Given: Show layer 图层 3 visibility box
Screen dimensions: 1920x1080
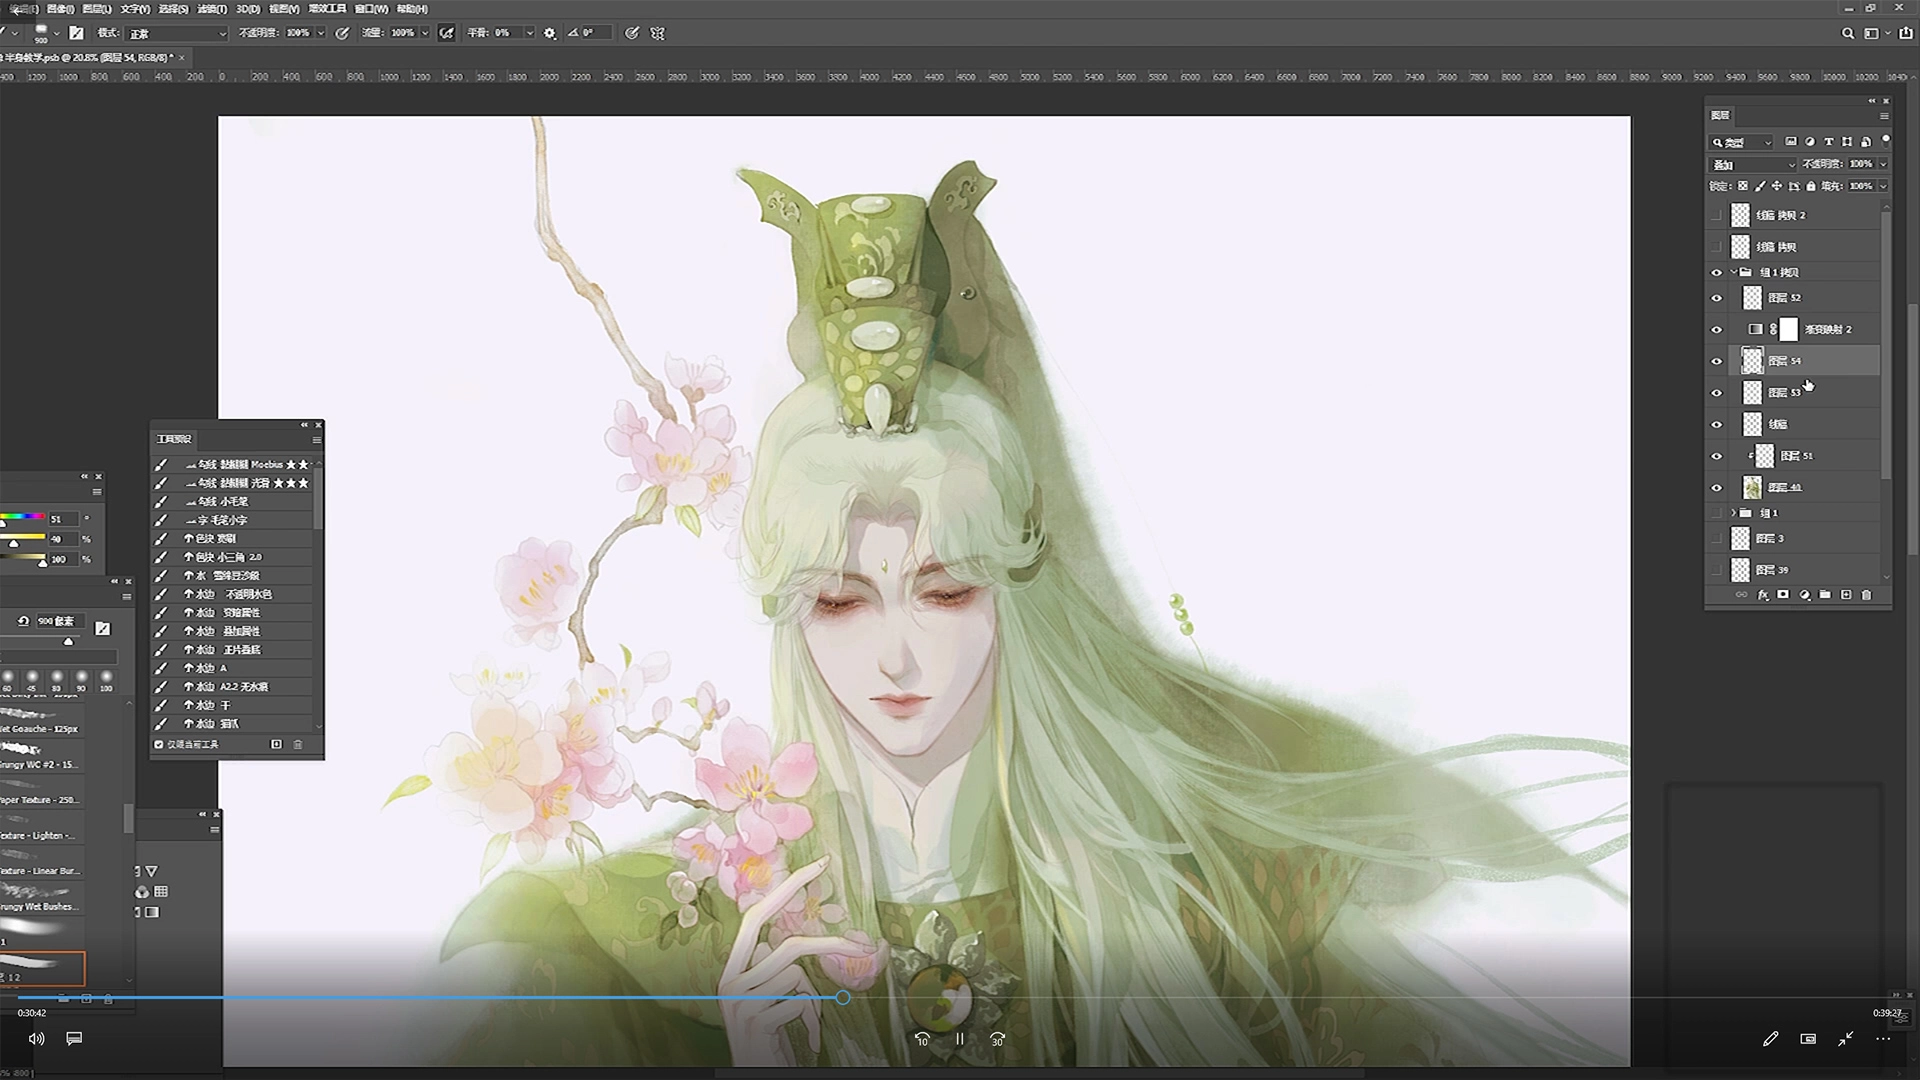Looking at the screenshot, I should (x=1717, y=539).
